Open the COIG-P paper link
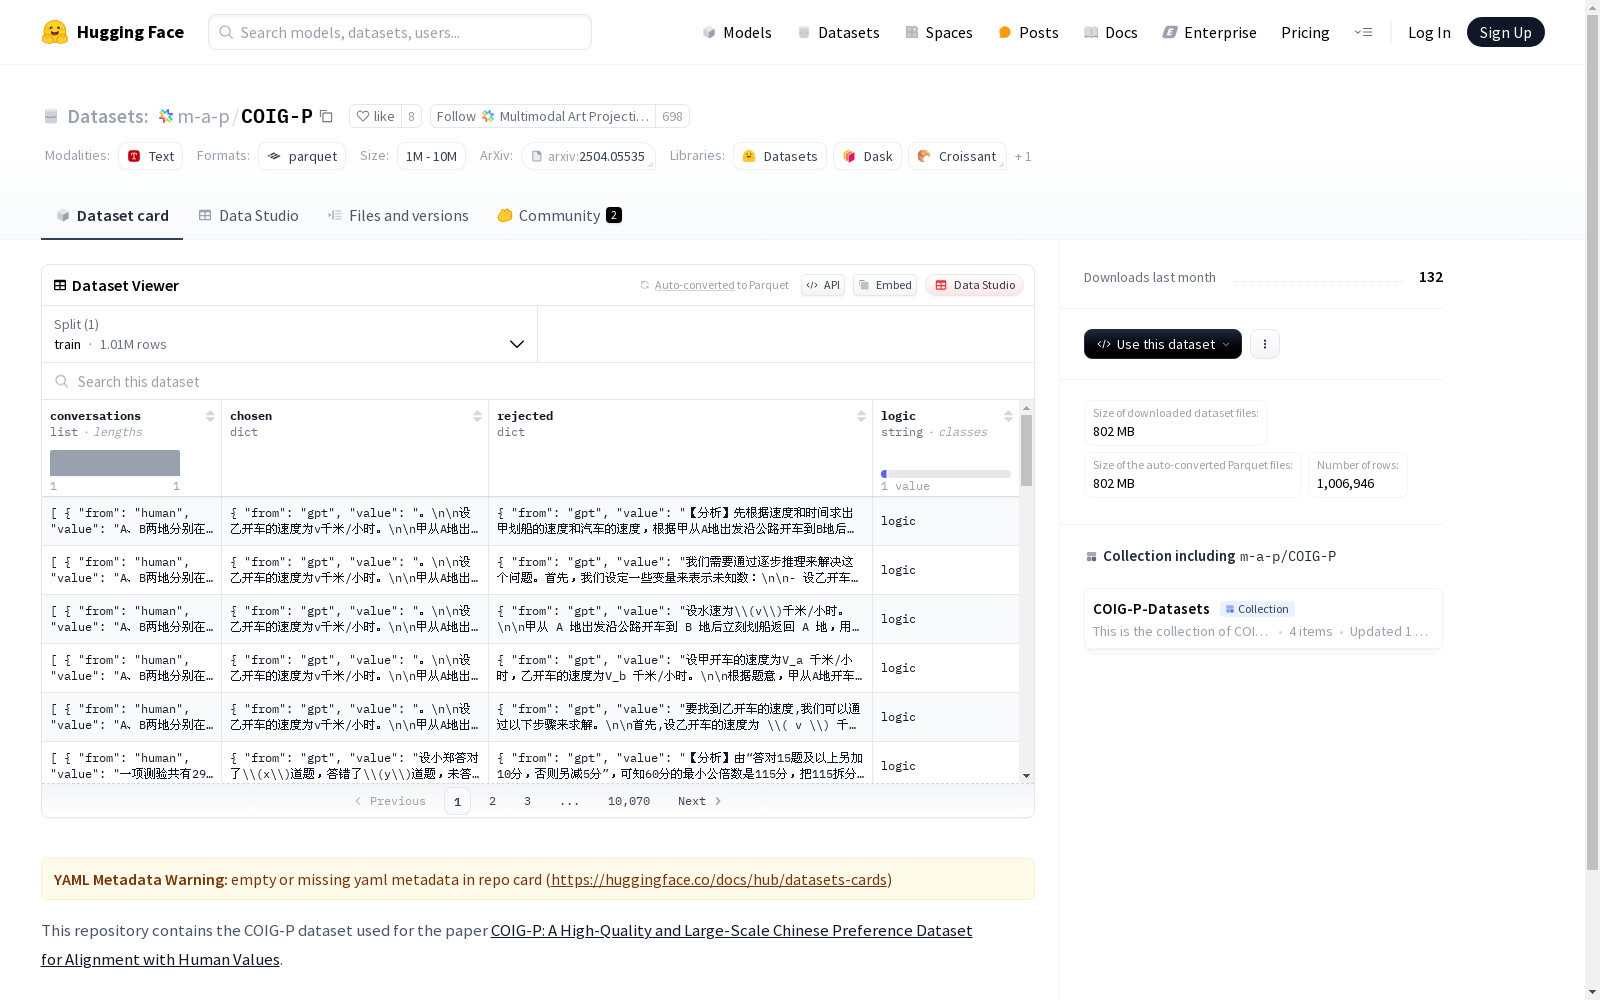The height and width of the screenshot is (1000, 1600). [507, 945]
